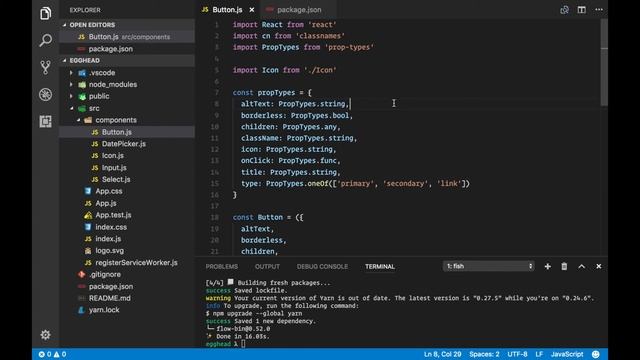640x360 pixels.
Task: Open App.test.js in the file tree
Action: [127, 215]
